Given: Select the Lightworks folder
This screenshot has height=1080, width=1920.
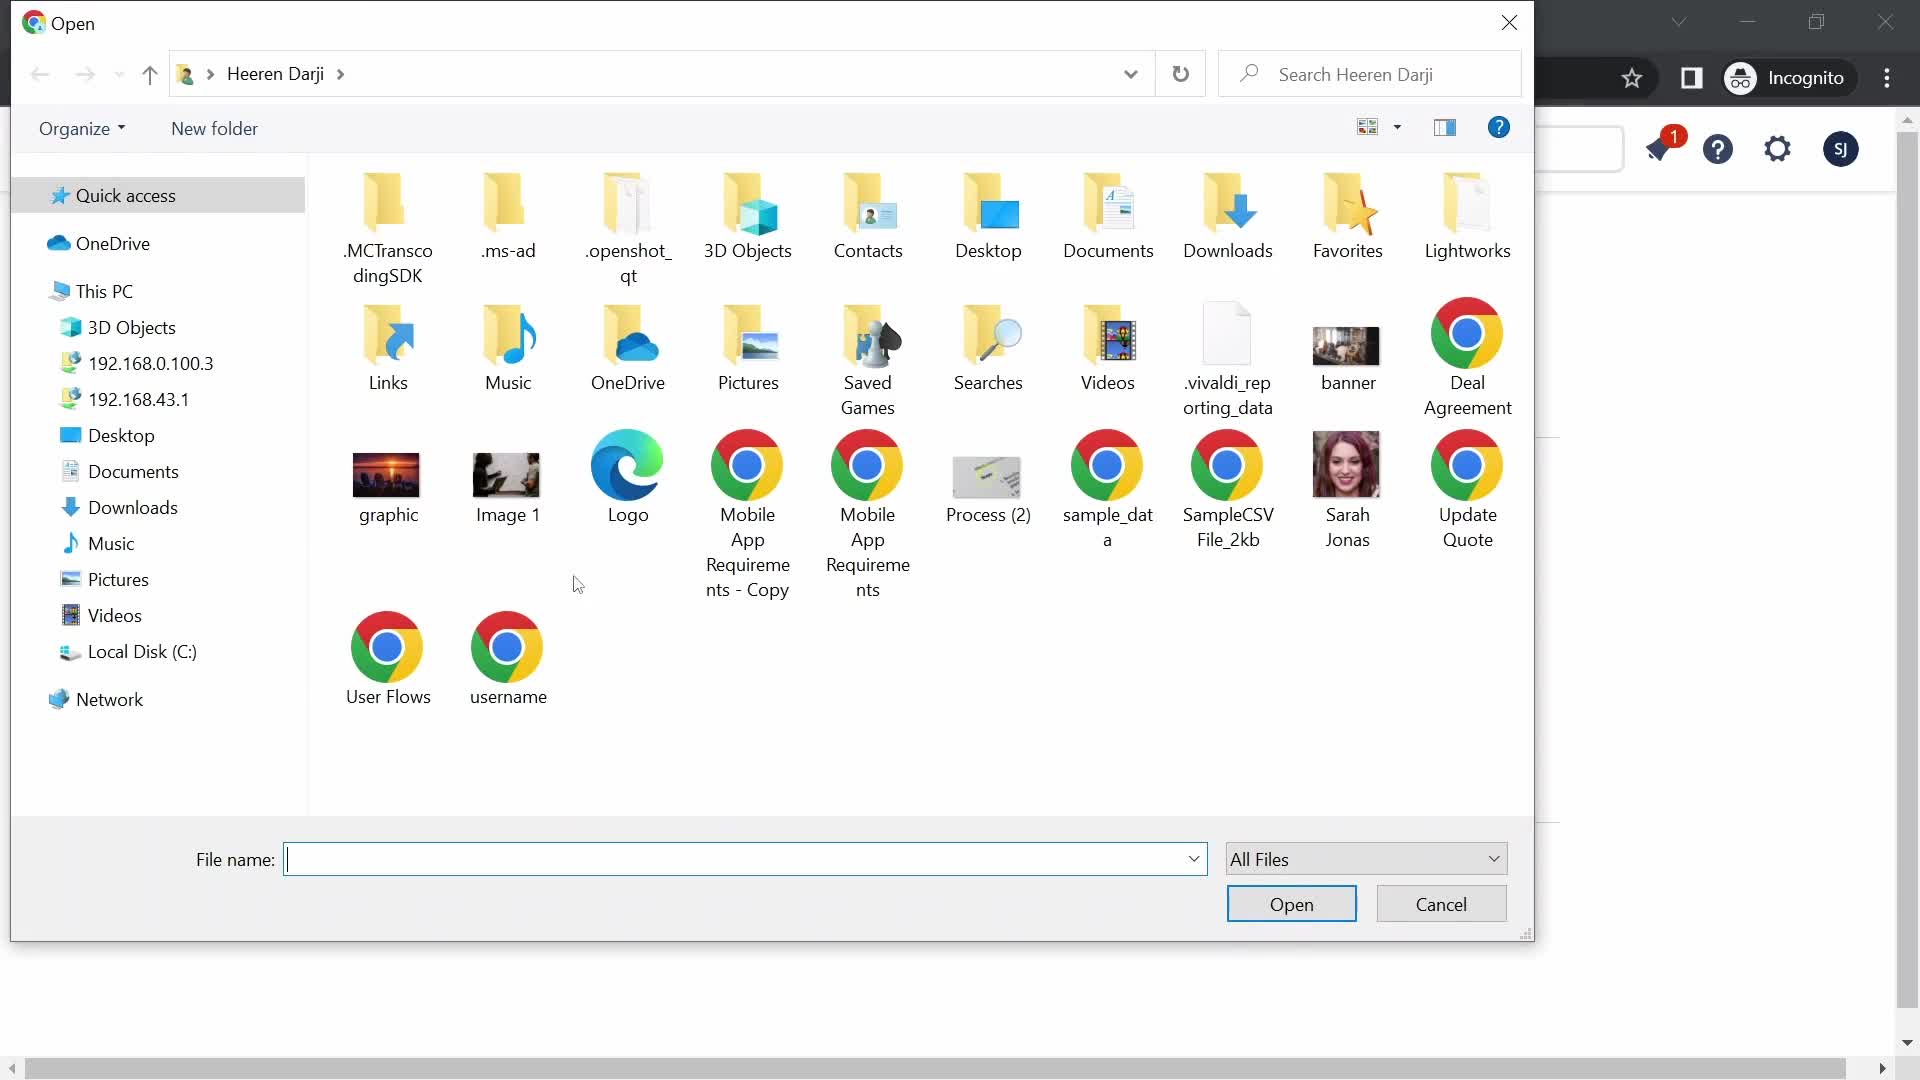Looking at the screenshot, I should [1468, 217].
